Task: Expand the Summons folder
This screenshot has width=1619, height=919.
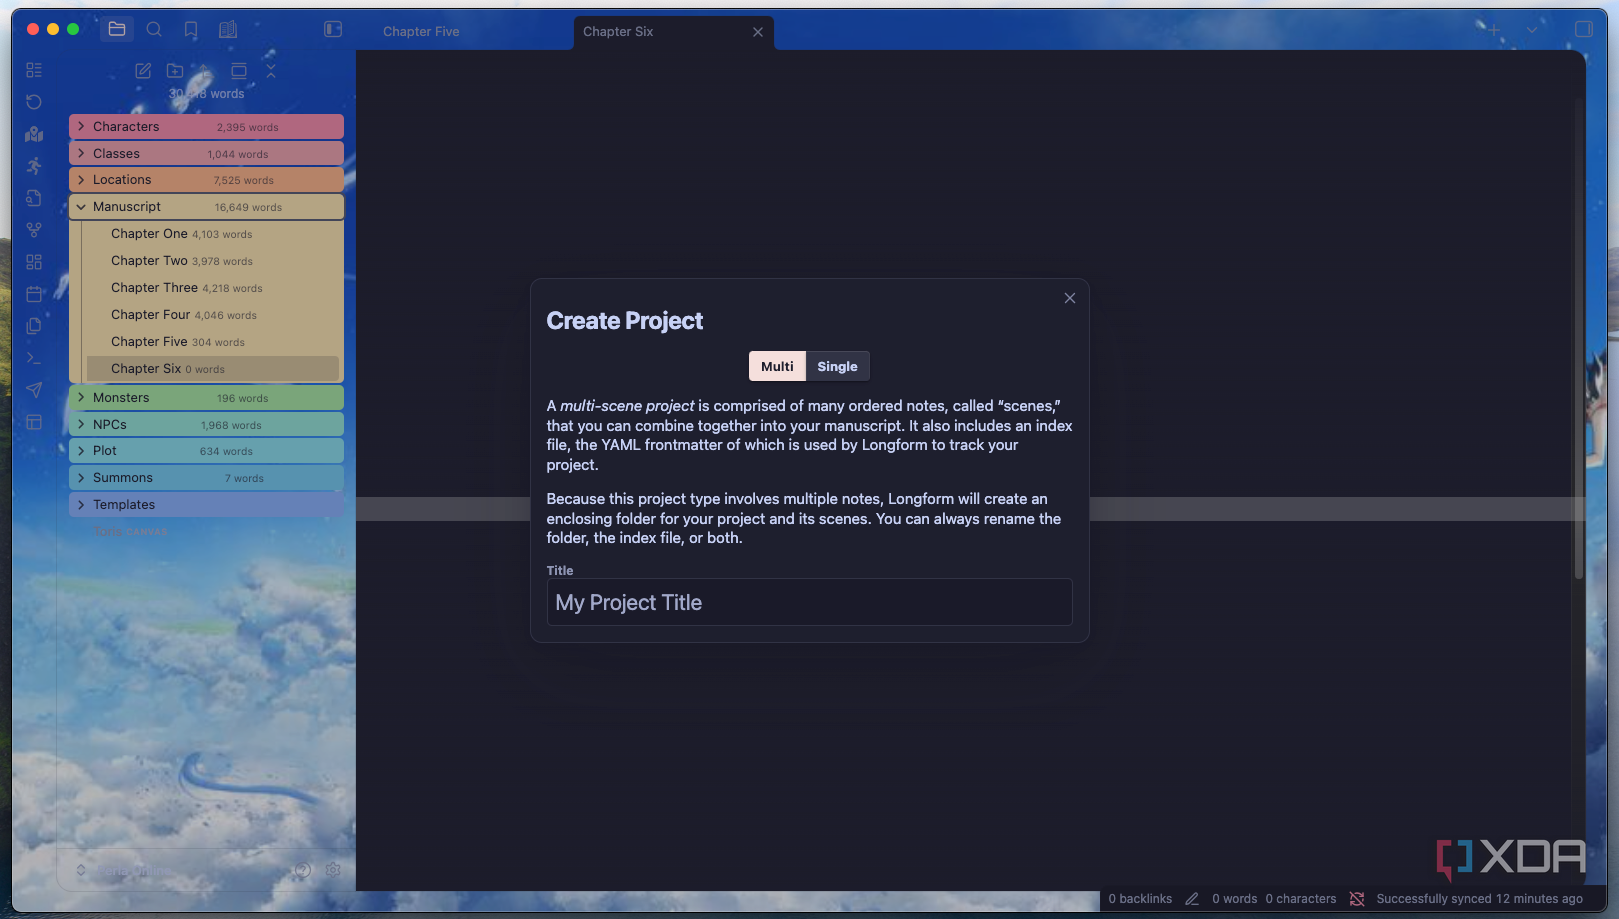Action: [x=206, y=478]
